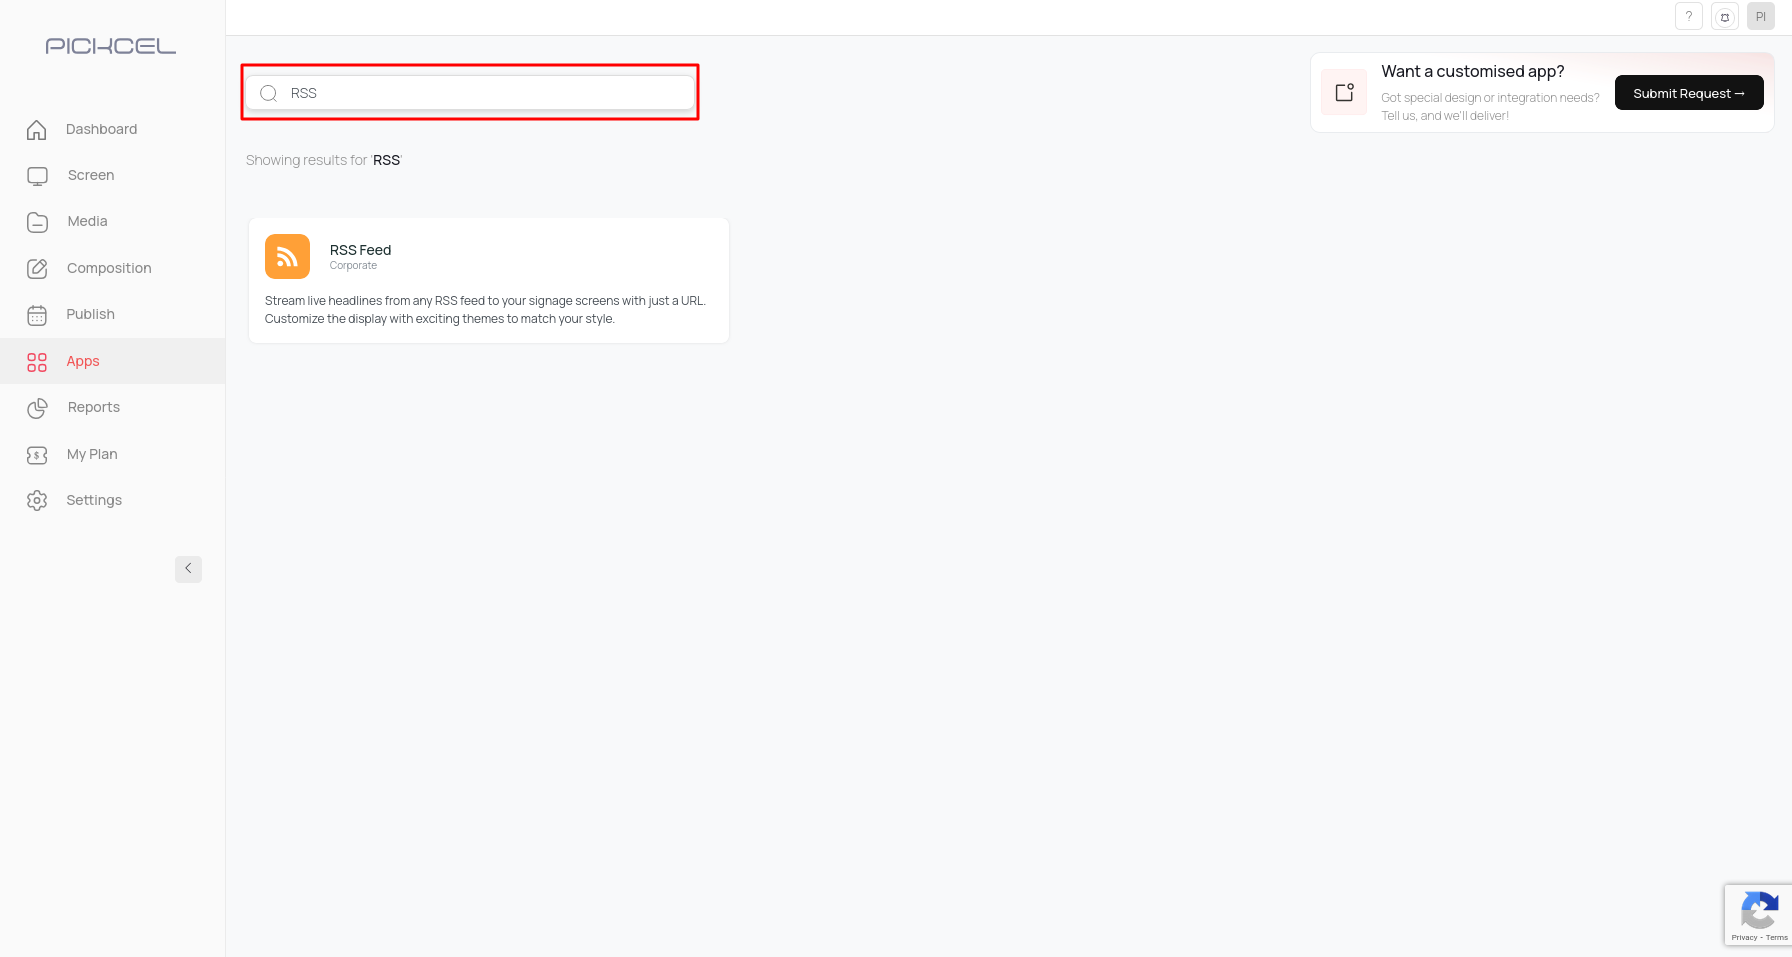This screenshot has height=957, width=1792.
Task: Select the Apps grid icon
Action: [x=37, y=362]
